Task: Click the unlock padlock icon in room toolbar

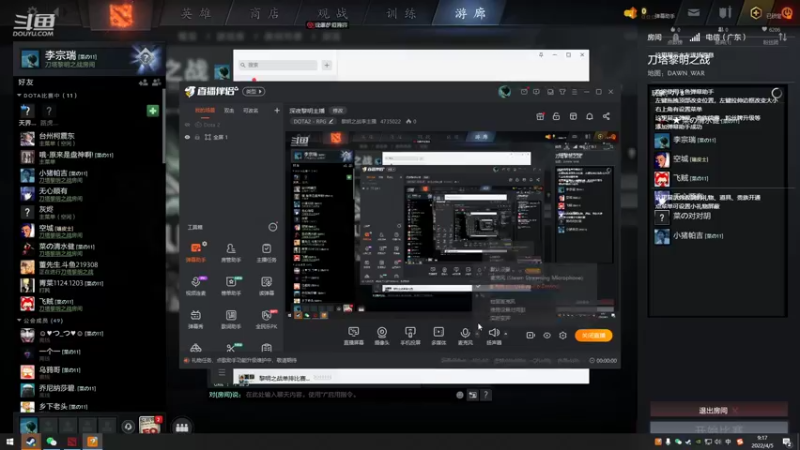Action: tap(556, 116)
